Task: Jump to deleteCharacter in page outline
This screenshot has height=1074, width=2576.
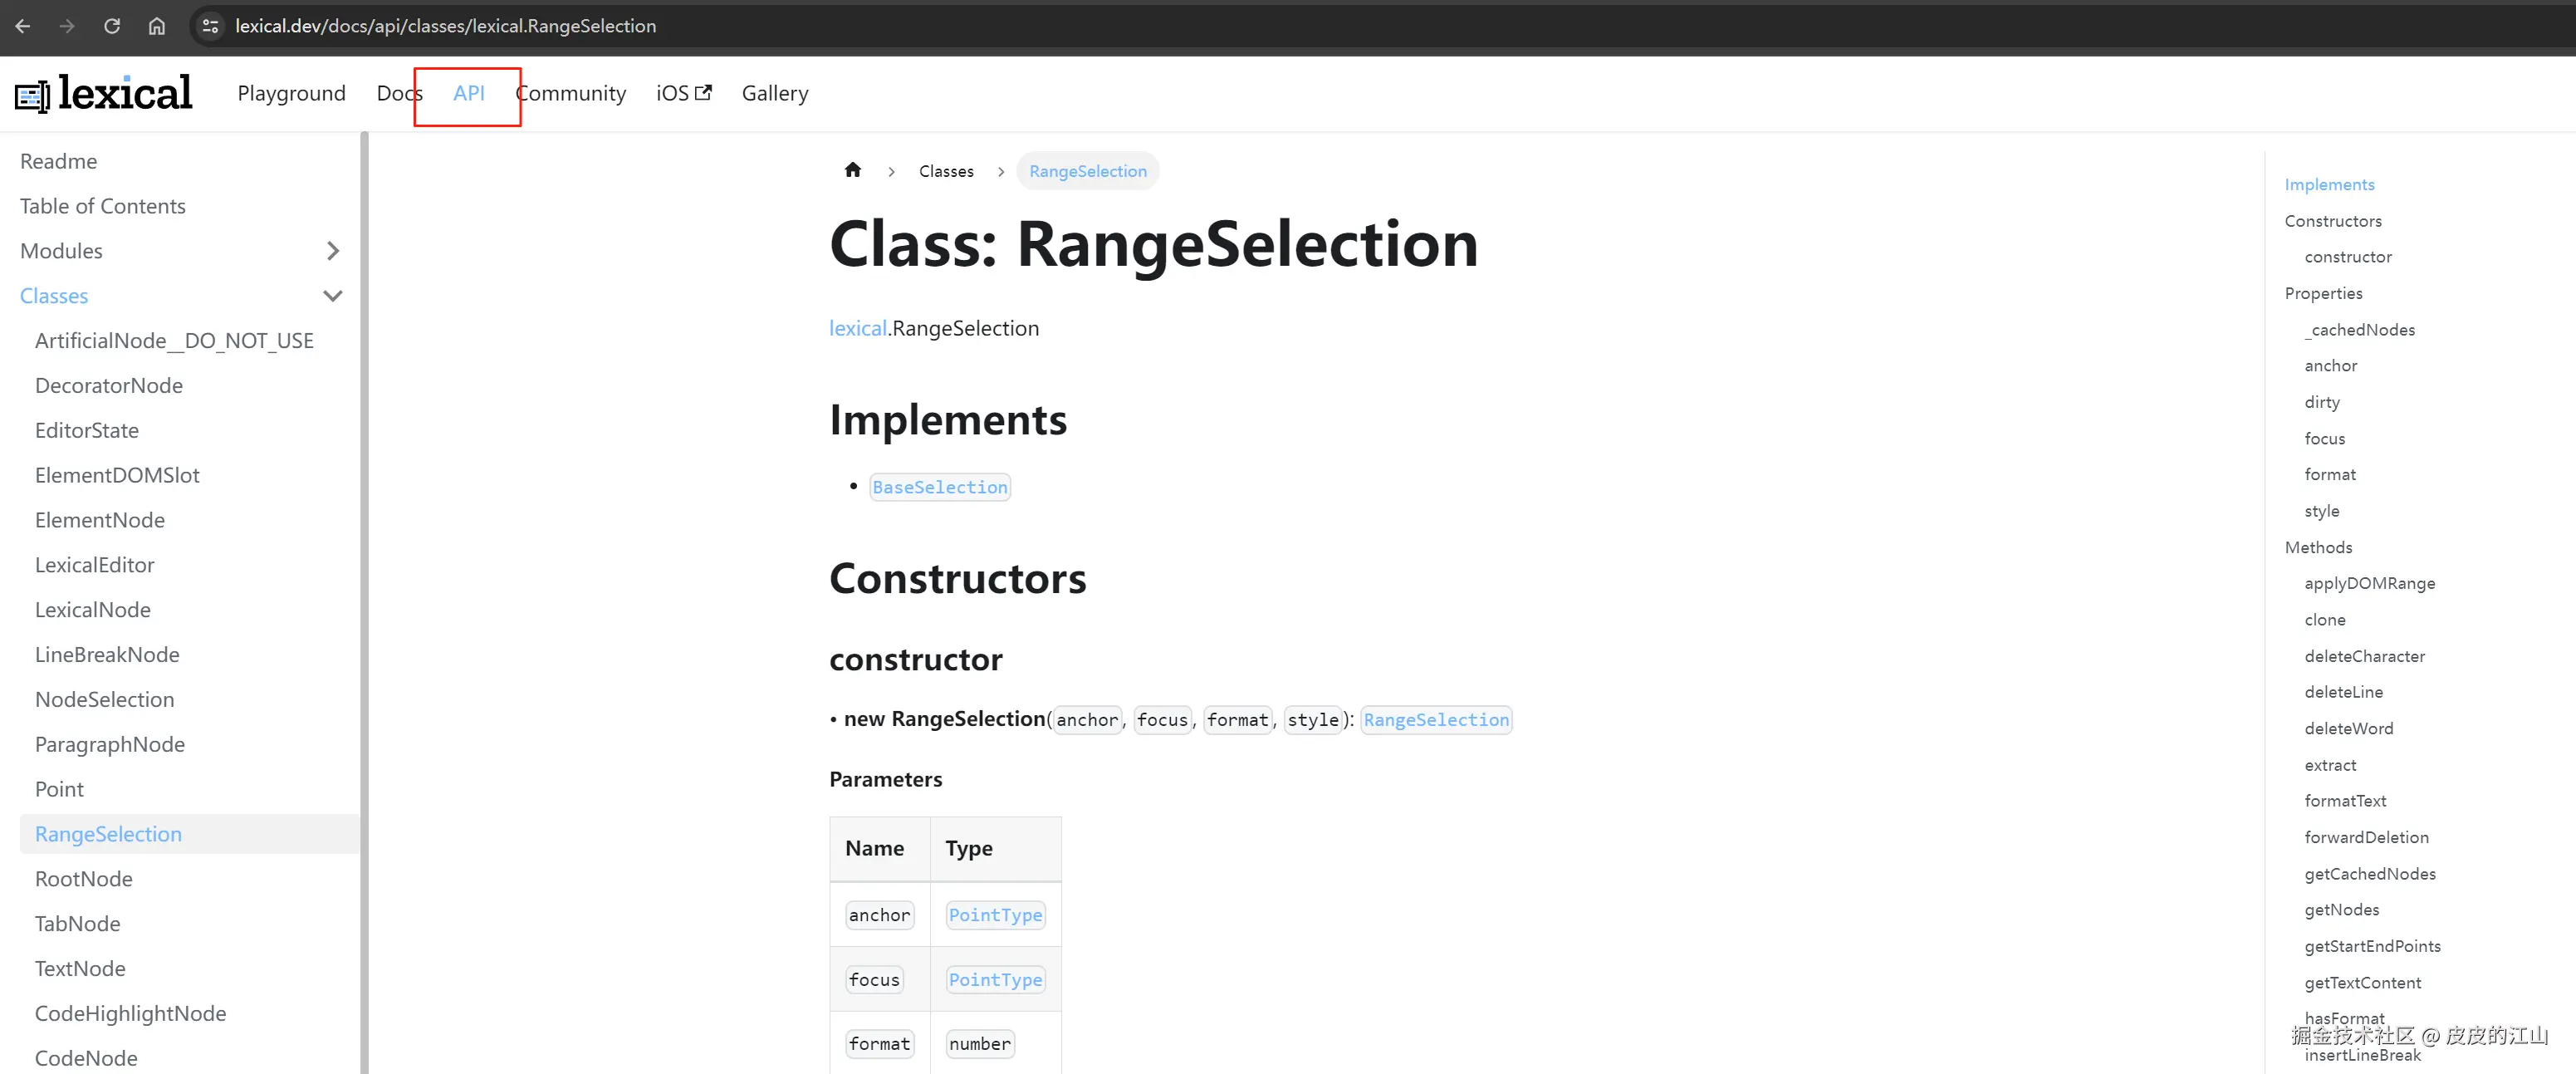Action: click(2364, 656)
